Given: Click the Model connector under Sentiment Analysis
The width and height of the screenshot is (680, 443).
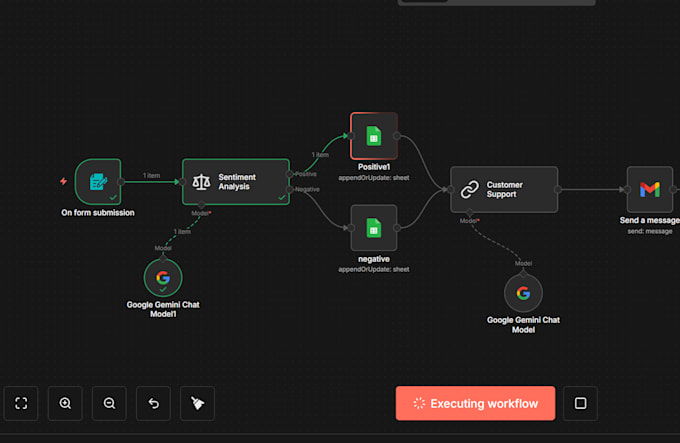Looking at the screenshot, I should [x=201, y=205].
